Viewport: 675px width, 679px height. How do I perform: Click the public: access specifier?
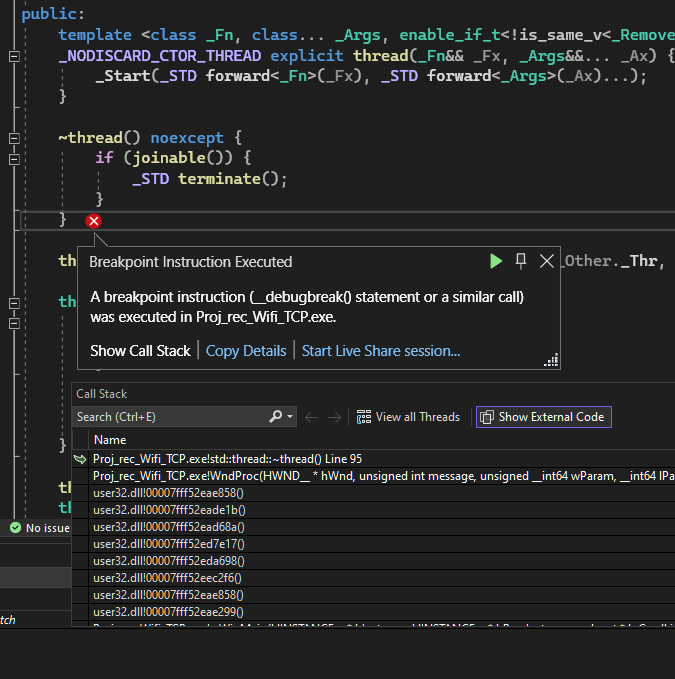coord(53,14)
